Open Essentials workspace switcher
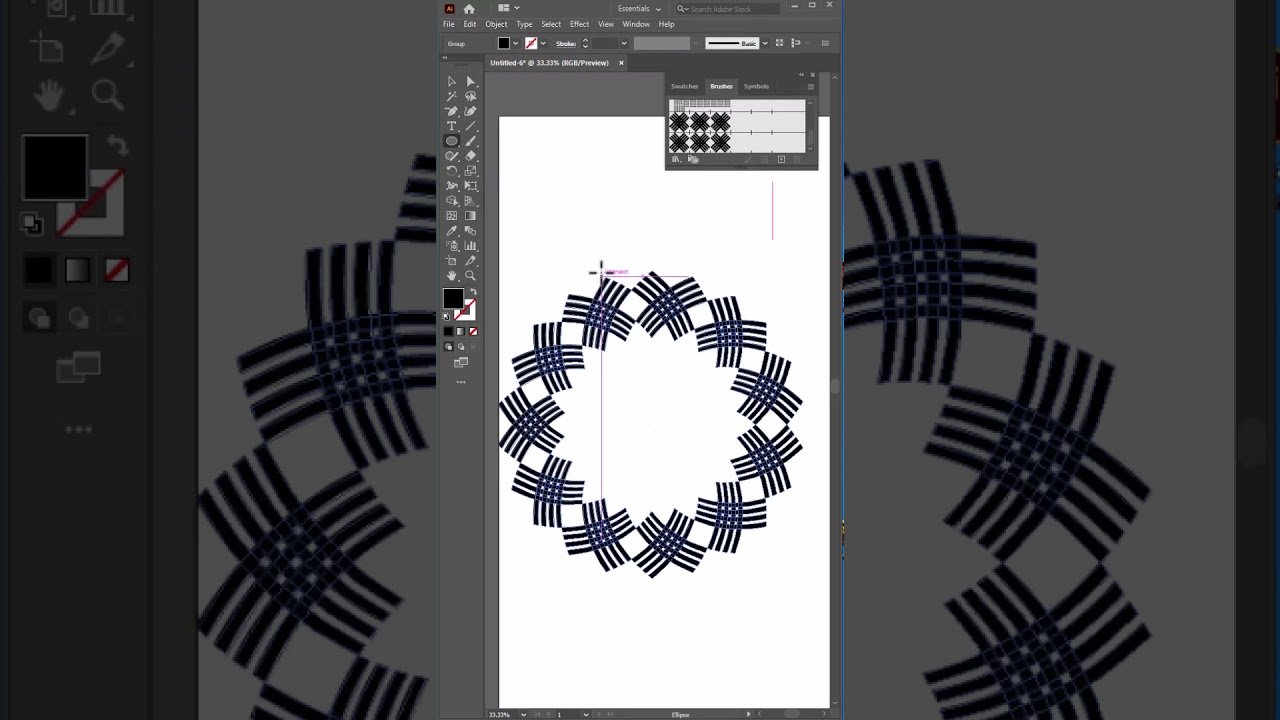The width and height of the screenshot is (1280, 720). click(639, 8)
